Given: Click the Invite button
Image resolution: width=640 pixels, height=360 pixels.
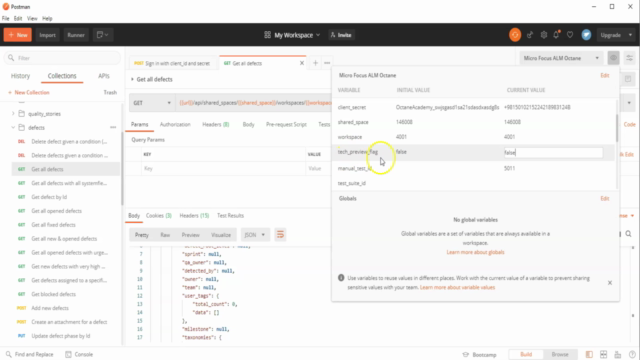Looking at the screenshot, I should [341, 35].
